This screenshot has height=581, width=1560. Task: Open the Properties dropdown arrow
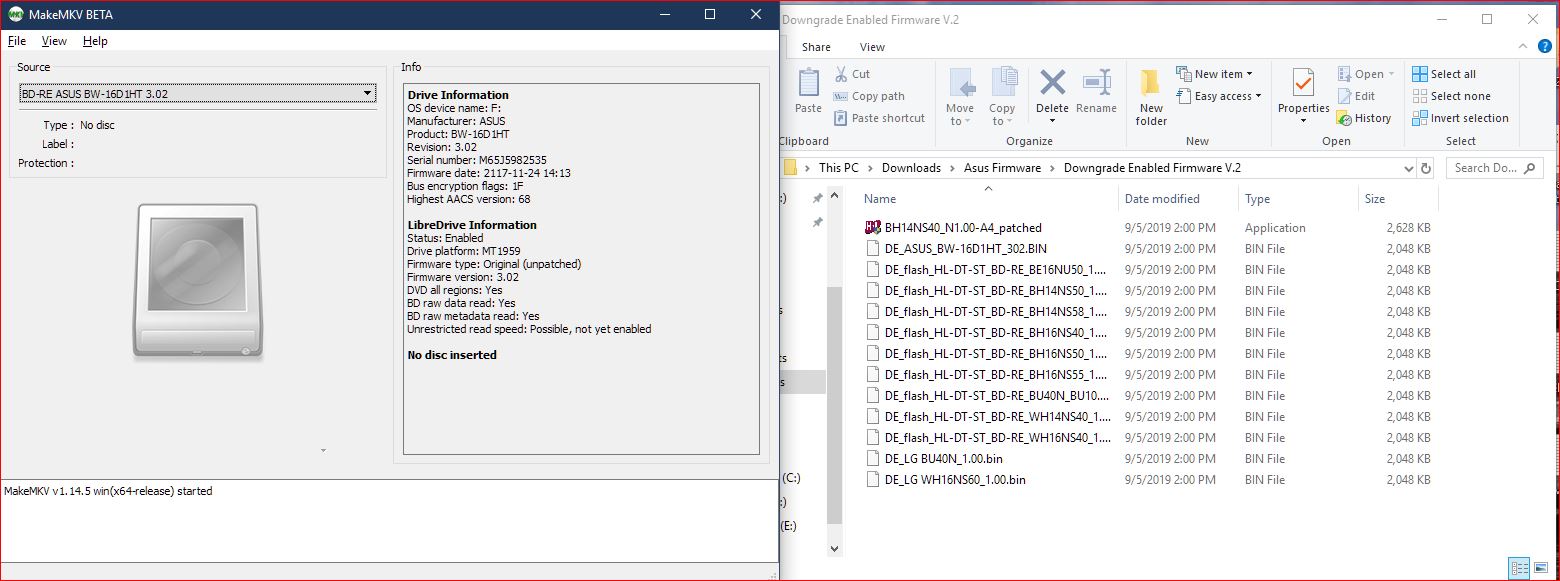click(1303, 122)
